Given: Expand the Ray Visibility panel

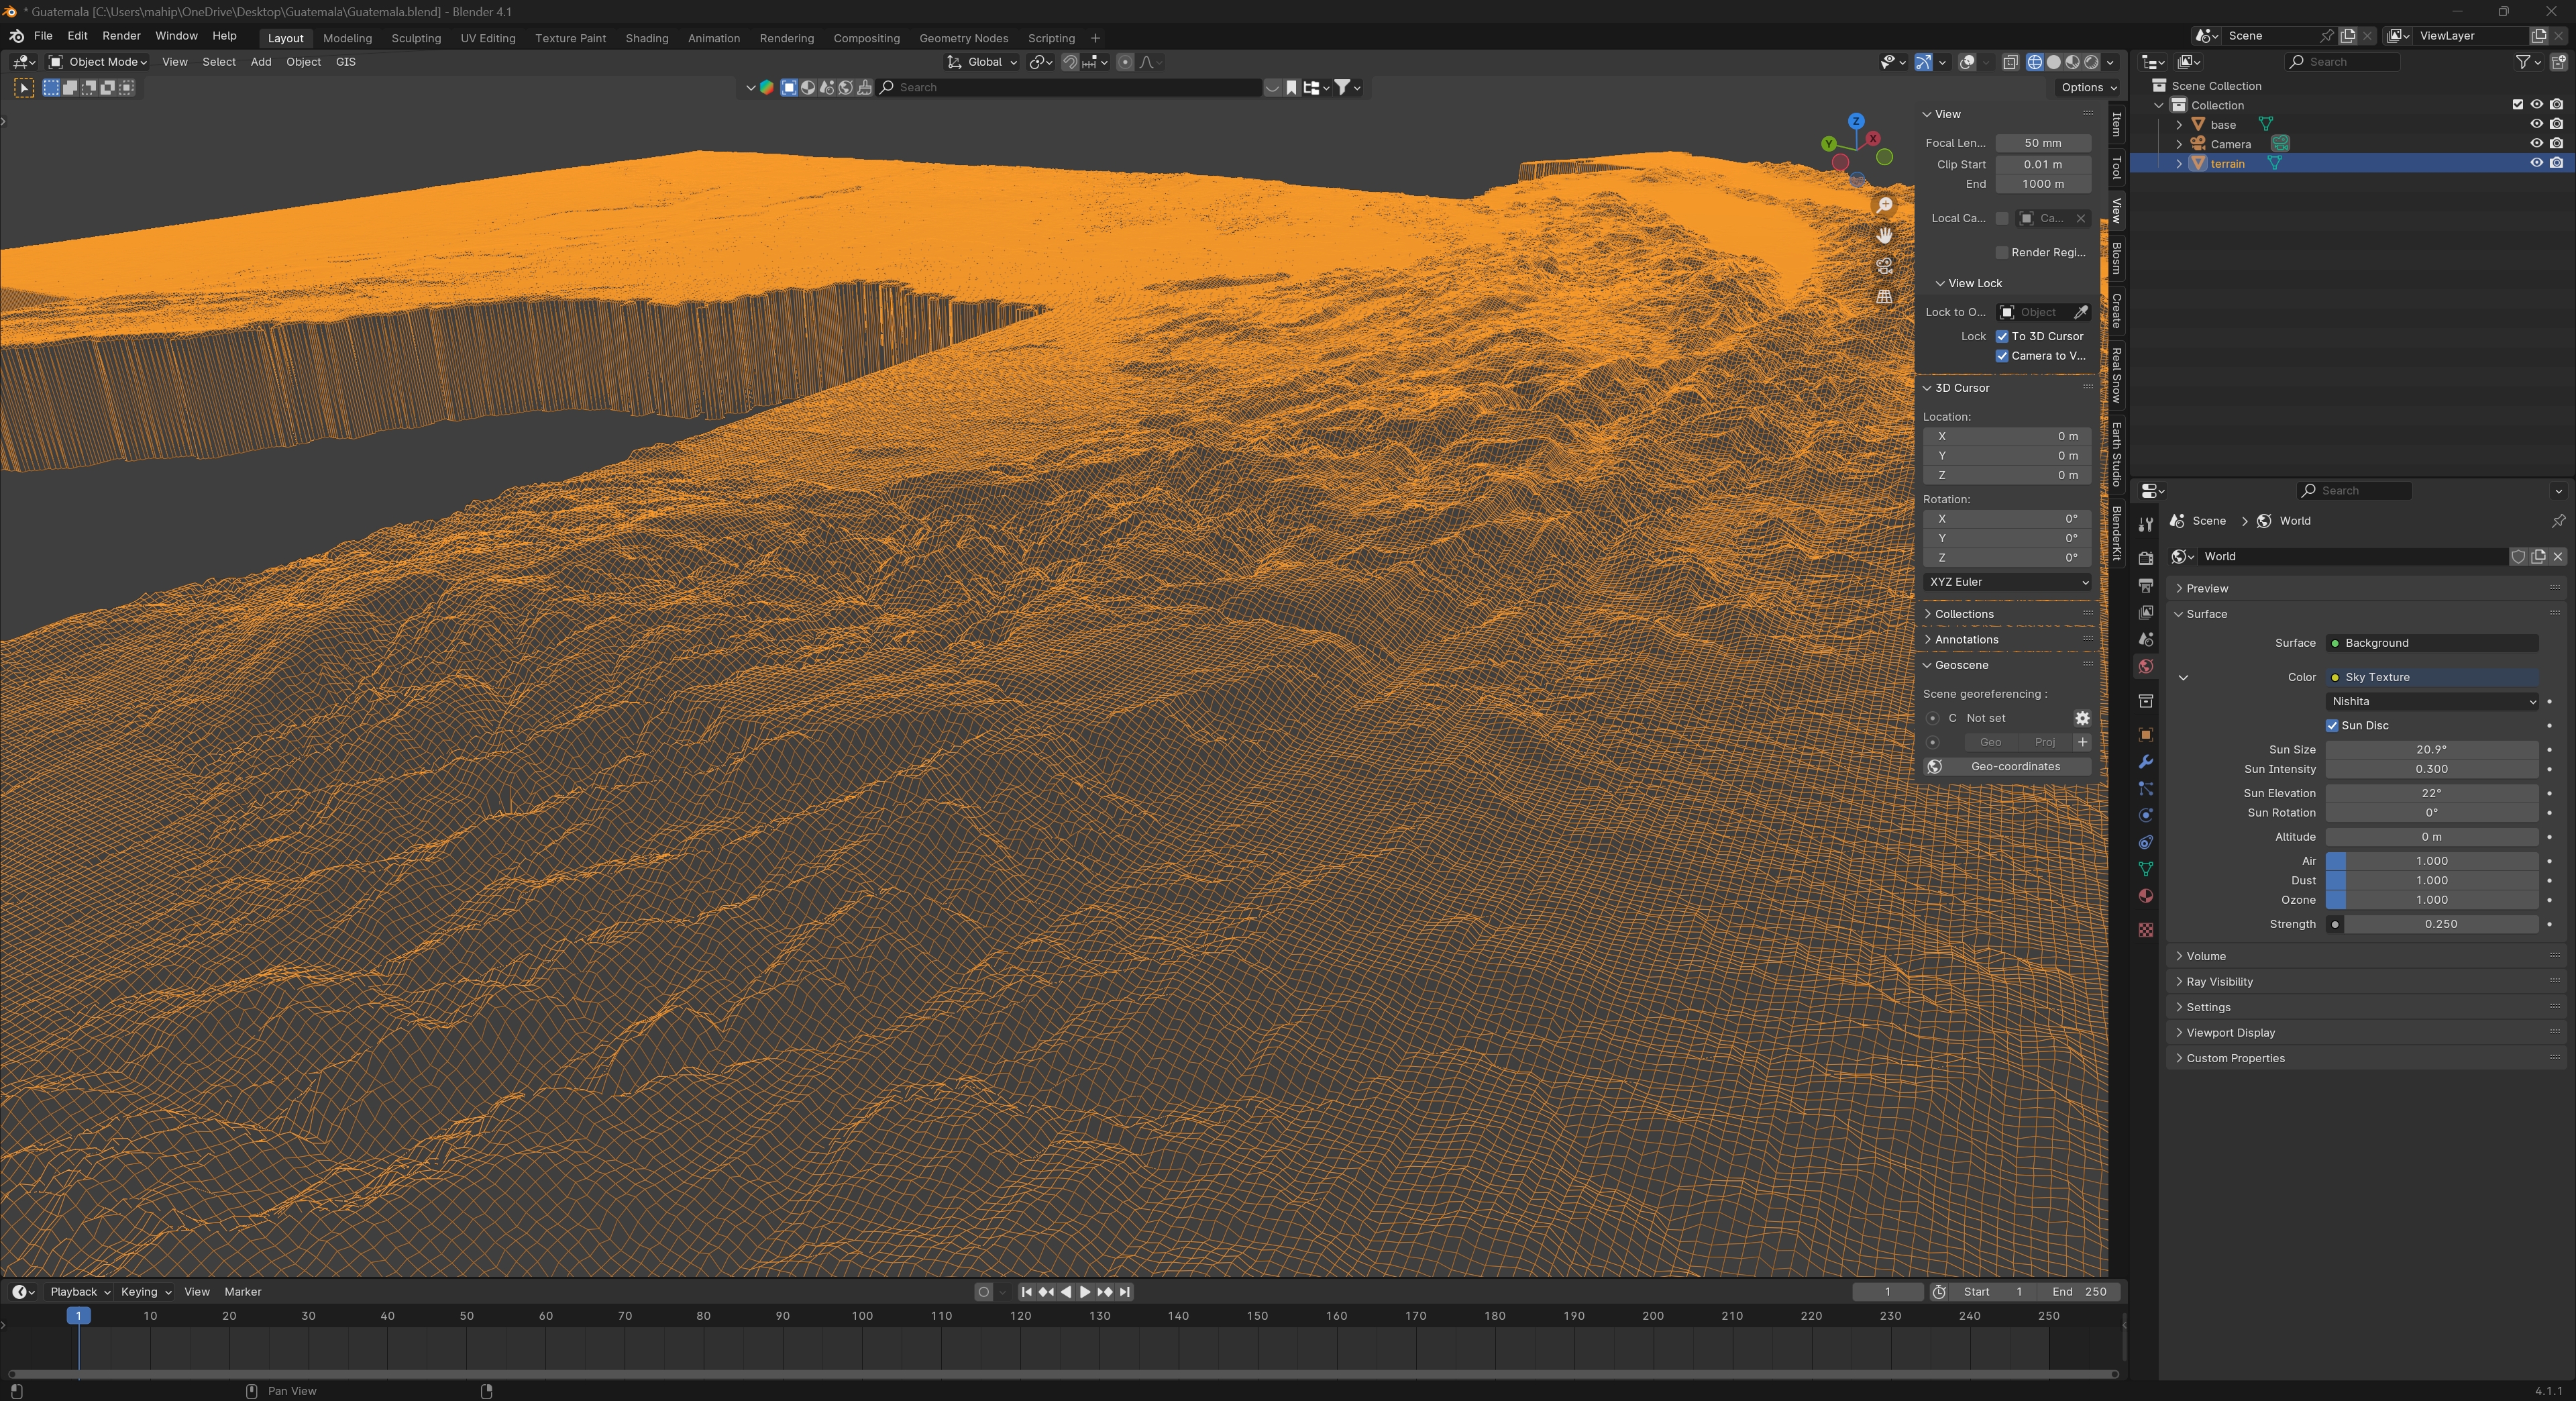Looking at the screenshot, I should 2219,981.
